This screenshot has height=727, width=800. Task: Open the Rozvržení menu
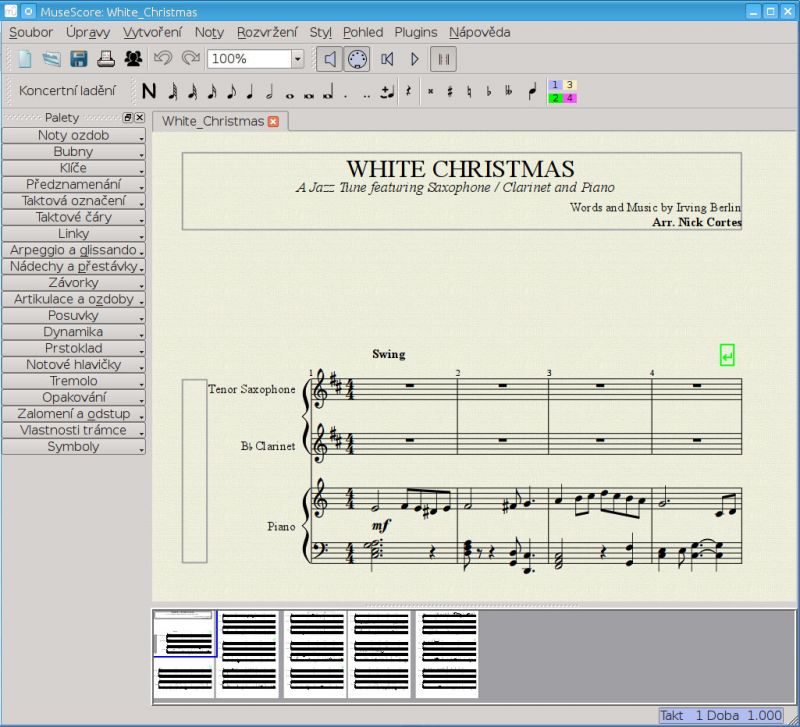pyautogui.click(x=267, y=32)
